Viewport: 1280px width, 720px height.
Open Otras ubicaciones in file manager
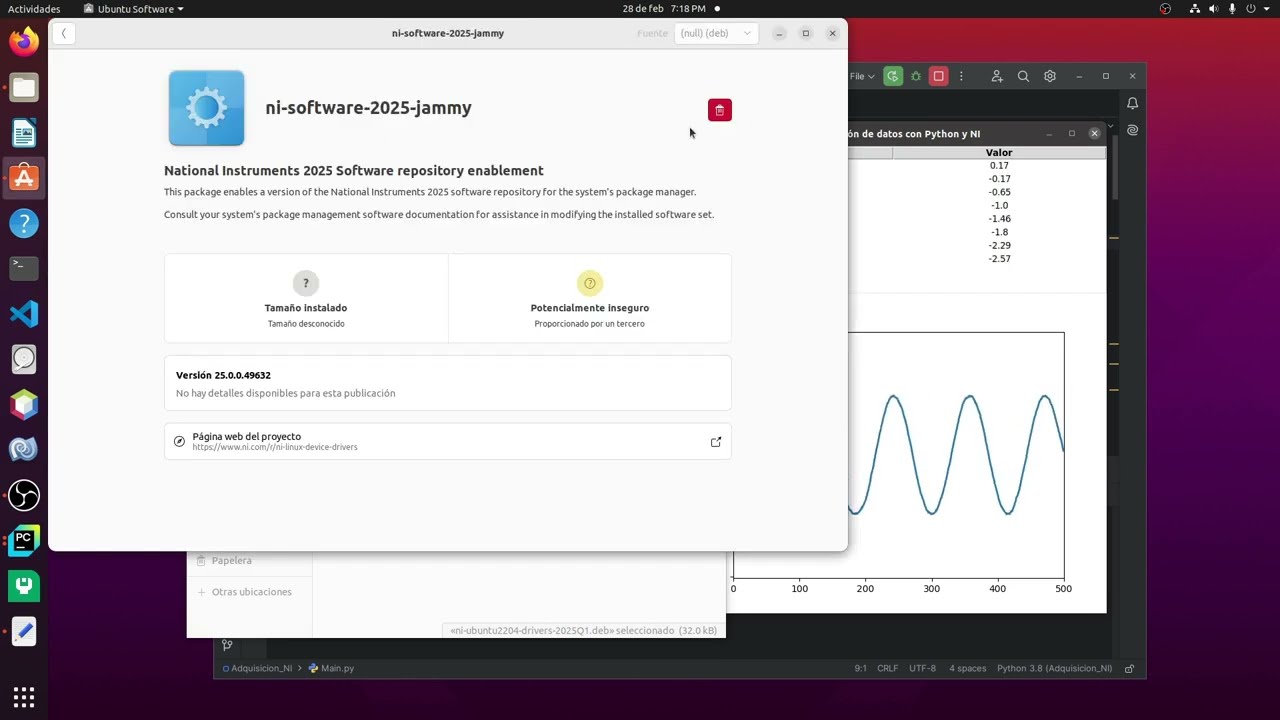click(250, 592)
